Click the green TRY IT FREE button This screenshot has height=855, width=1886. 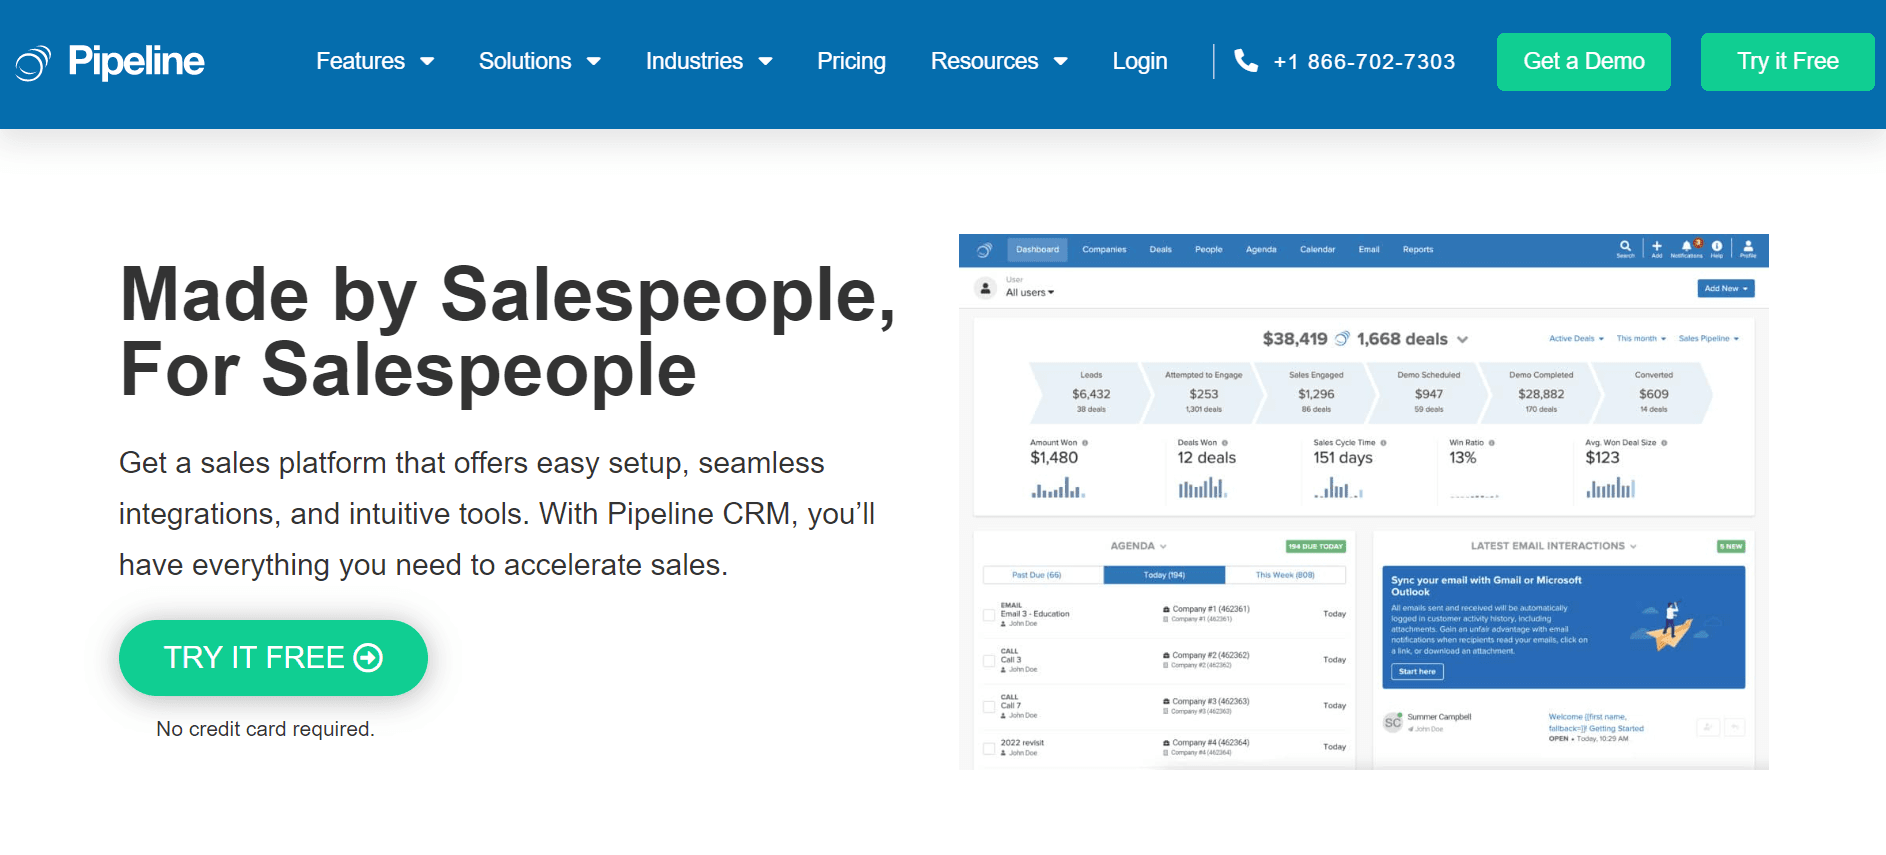pos(273,658)
